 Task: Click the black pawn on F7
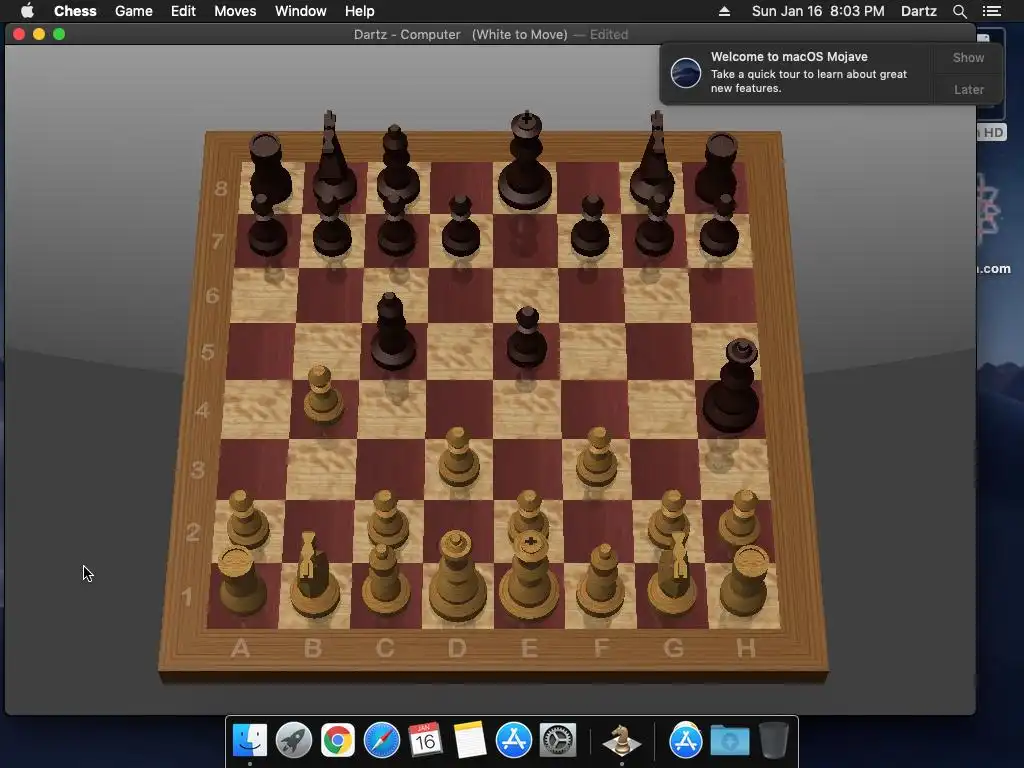coord(590,227)
